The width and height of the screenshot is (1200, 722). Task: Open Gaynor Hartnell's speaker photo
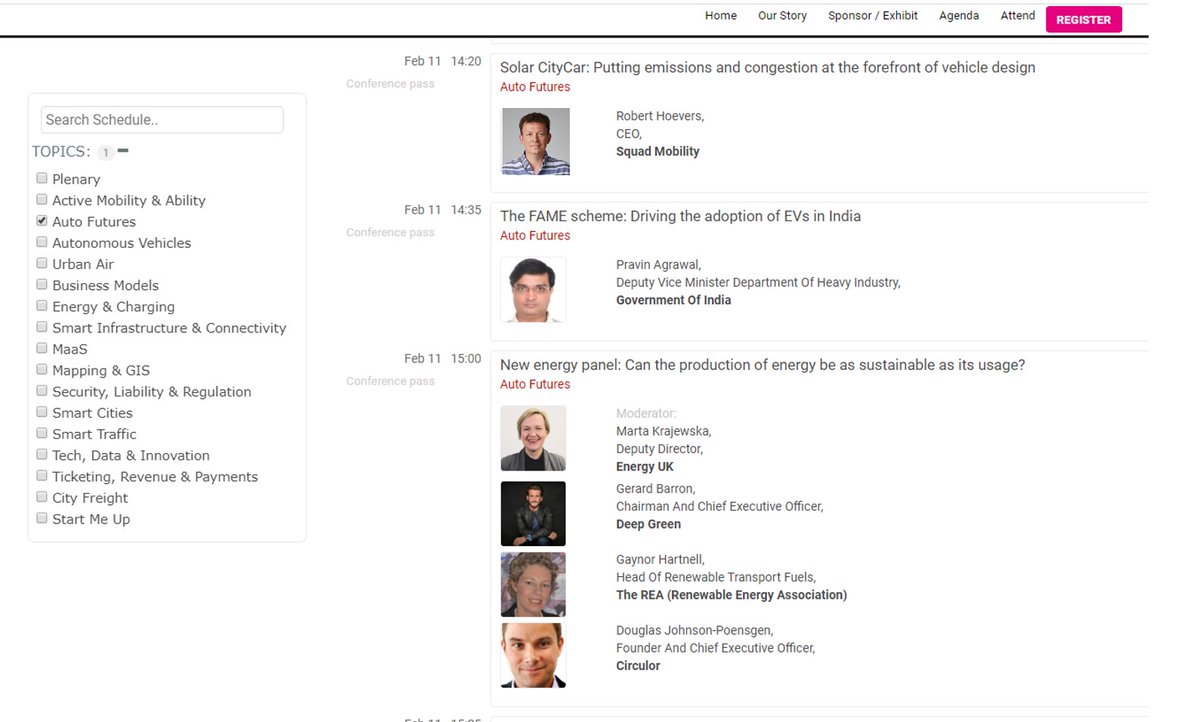click(x=533, y=585)
